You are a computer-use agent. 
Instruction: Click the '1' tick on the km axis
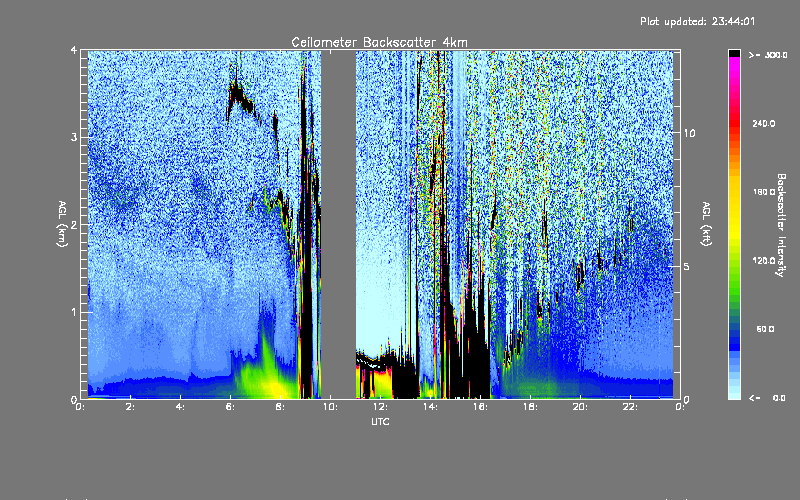point(74,312)
